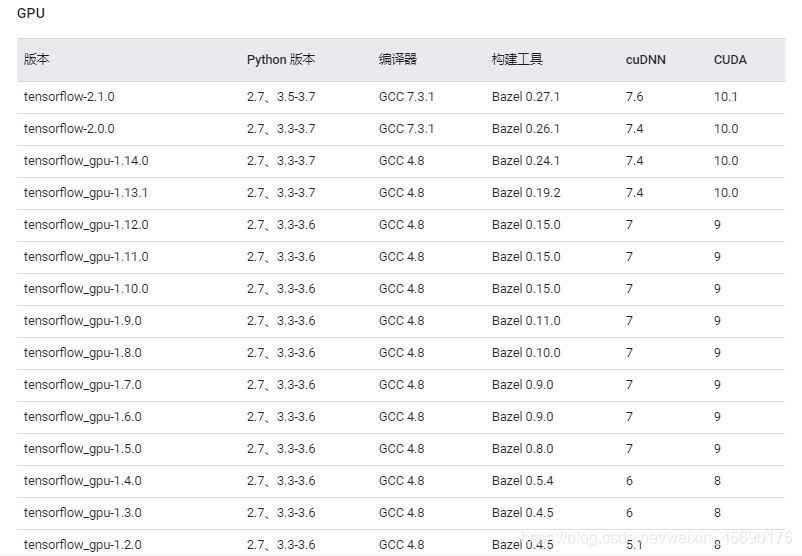Viewport: 802px width, 556px height.
Task: Select the tensorflow_gpu-1.2.0 cell
Action: pyautogui.click(x=82, y=545)
